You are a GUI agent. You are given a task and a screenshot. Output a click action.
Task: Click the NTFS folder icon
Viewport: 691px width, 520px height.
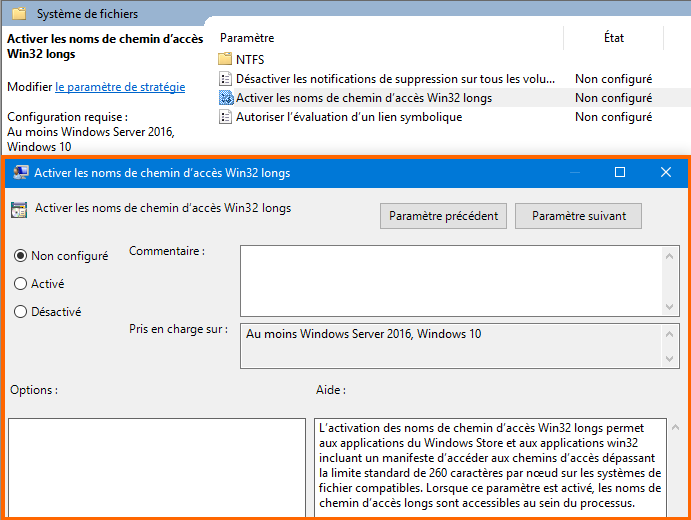pos(225,59)
